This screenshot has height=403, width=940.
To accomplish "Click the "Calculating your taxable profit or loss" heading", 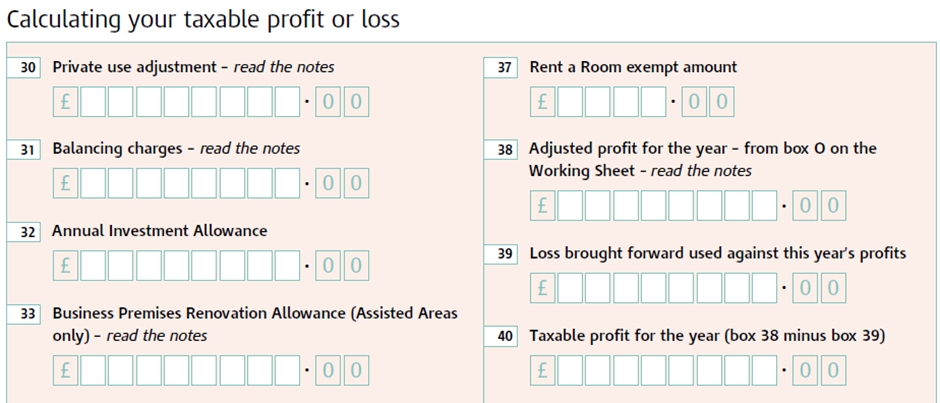I will [x=203, y=19].
